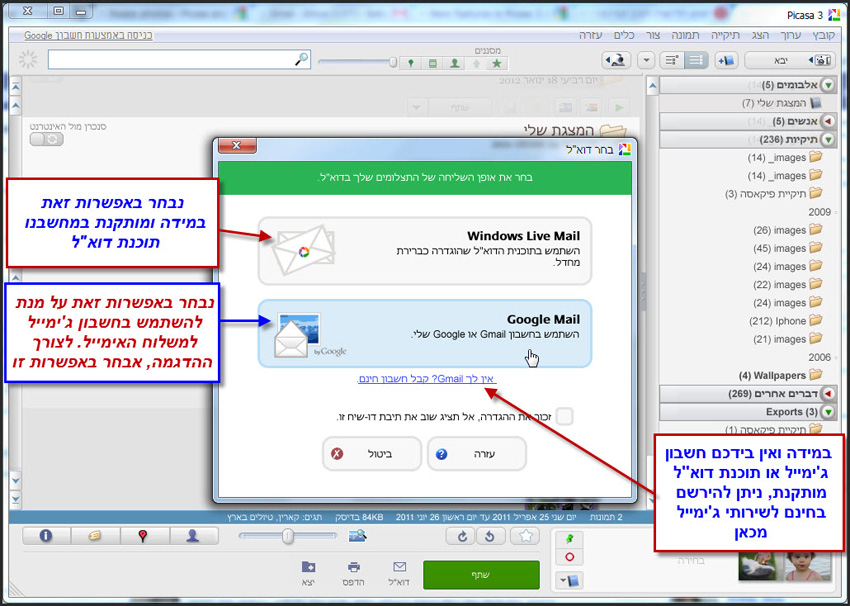The width and height of the screenshot is (850, 606).
Task: Expand the דברים אחרים section
Action: pos(828,394)
